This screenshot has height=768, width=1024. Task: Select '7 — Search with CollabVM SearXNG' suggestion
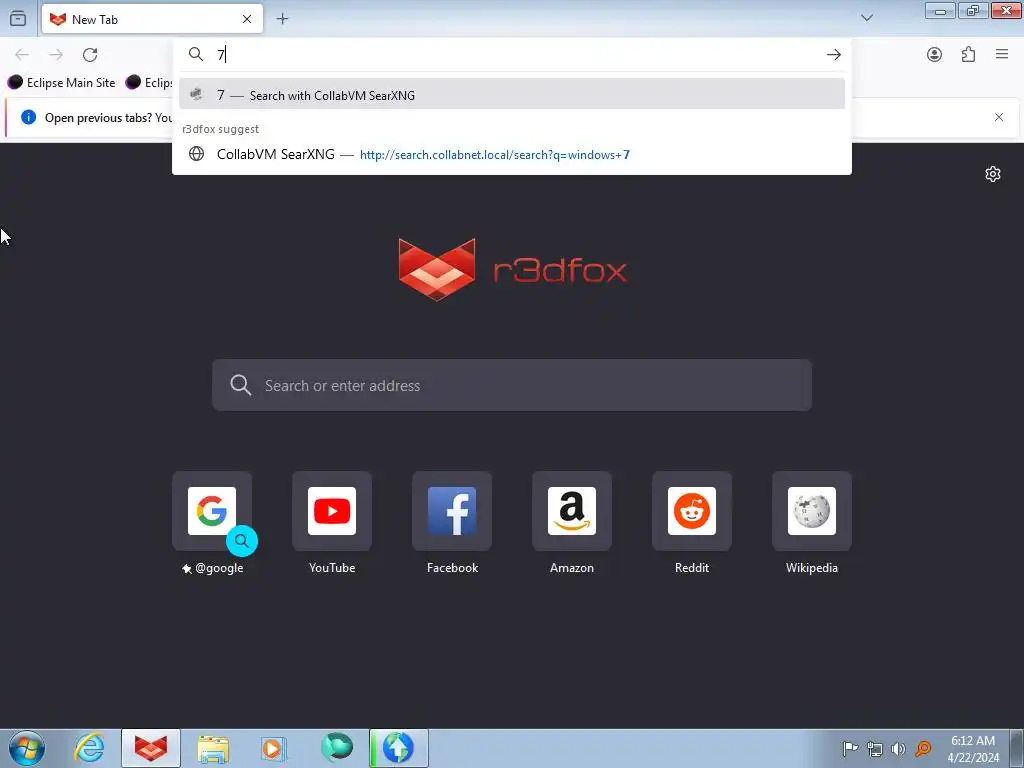coord(511,95)
